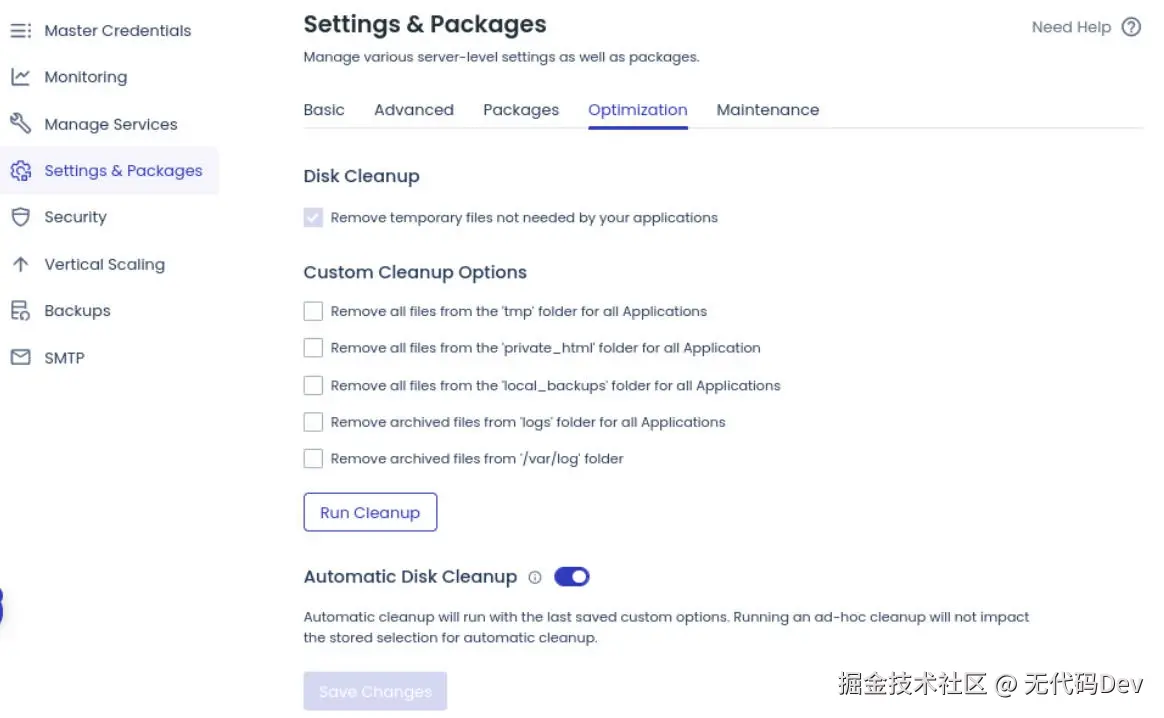Click the SMTP envelope icon

pyautogui.click(x=21, y=357)
